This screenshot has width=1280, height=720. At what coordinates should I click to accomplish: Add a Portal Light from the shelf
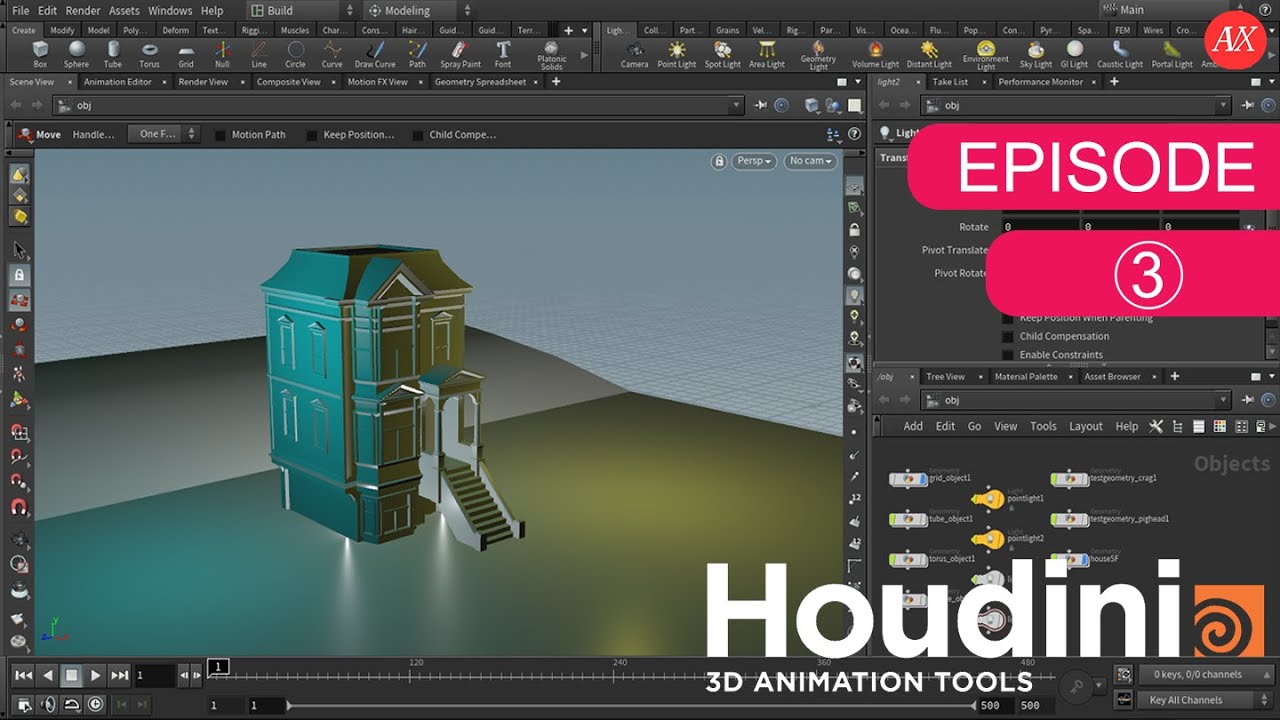point(1172,54)
